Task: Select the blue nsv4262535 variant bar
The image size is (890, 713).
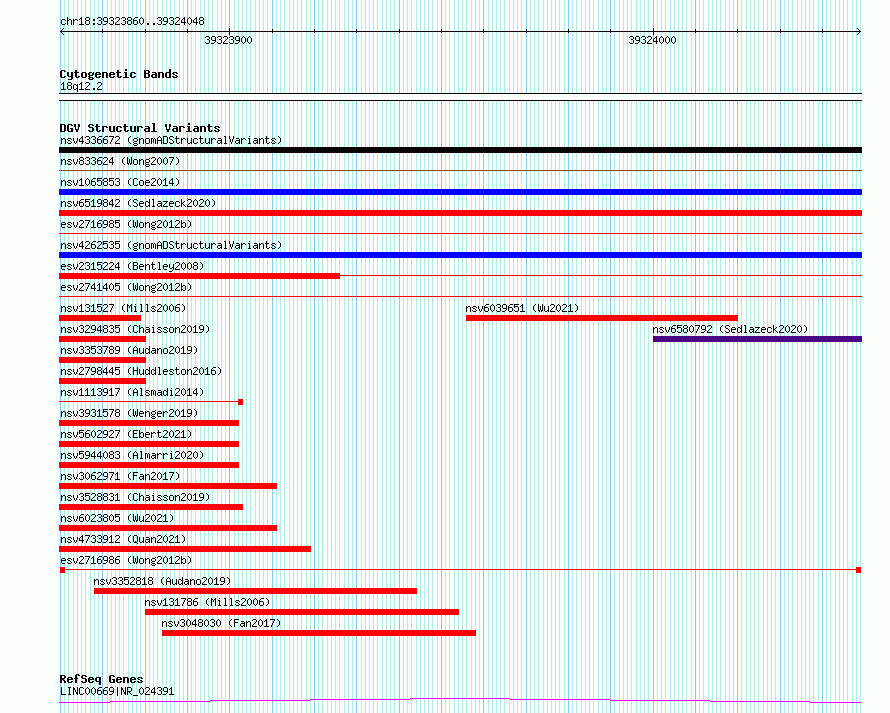Action: (460, 255)
